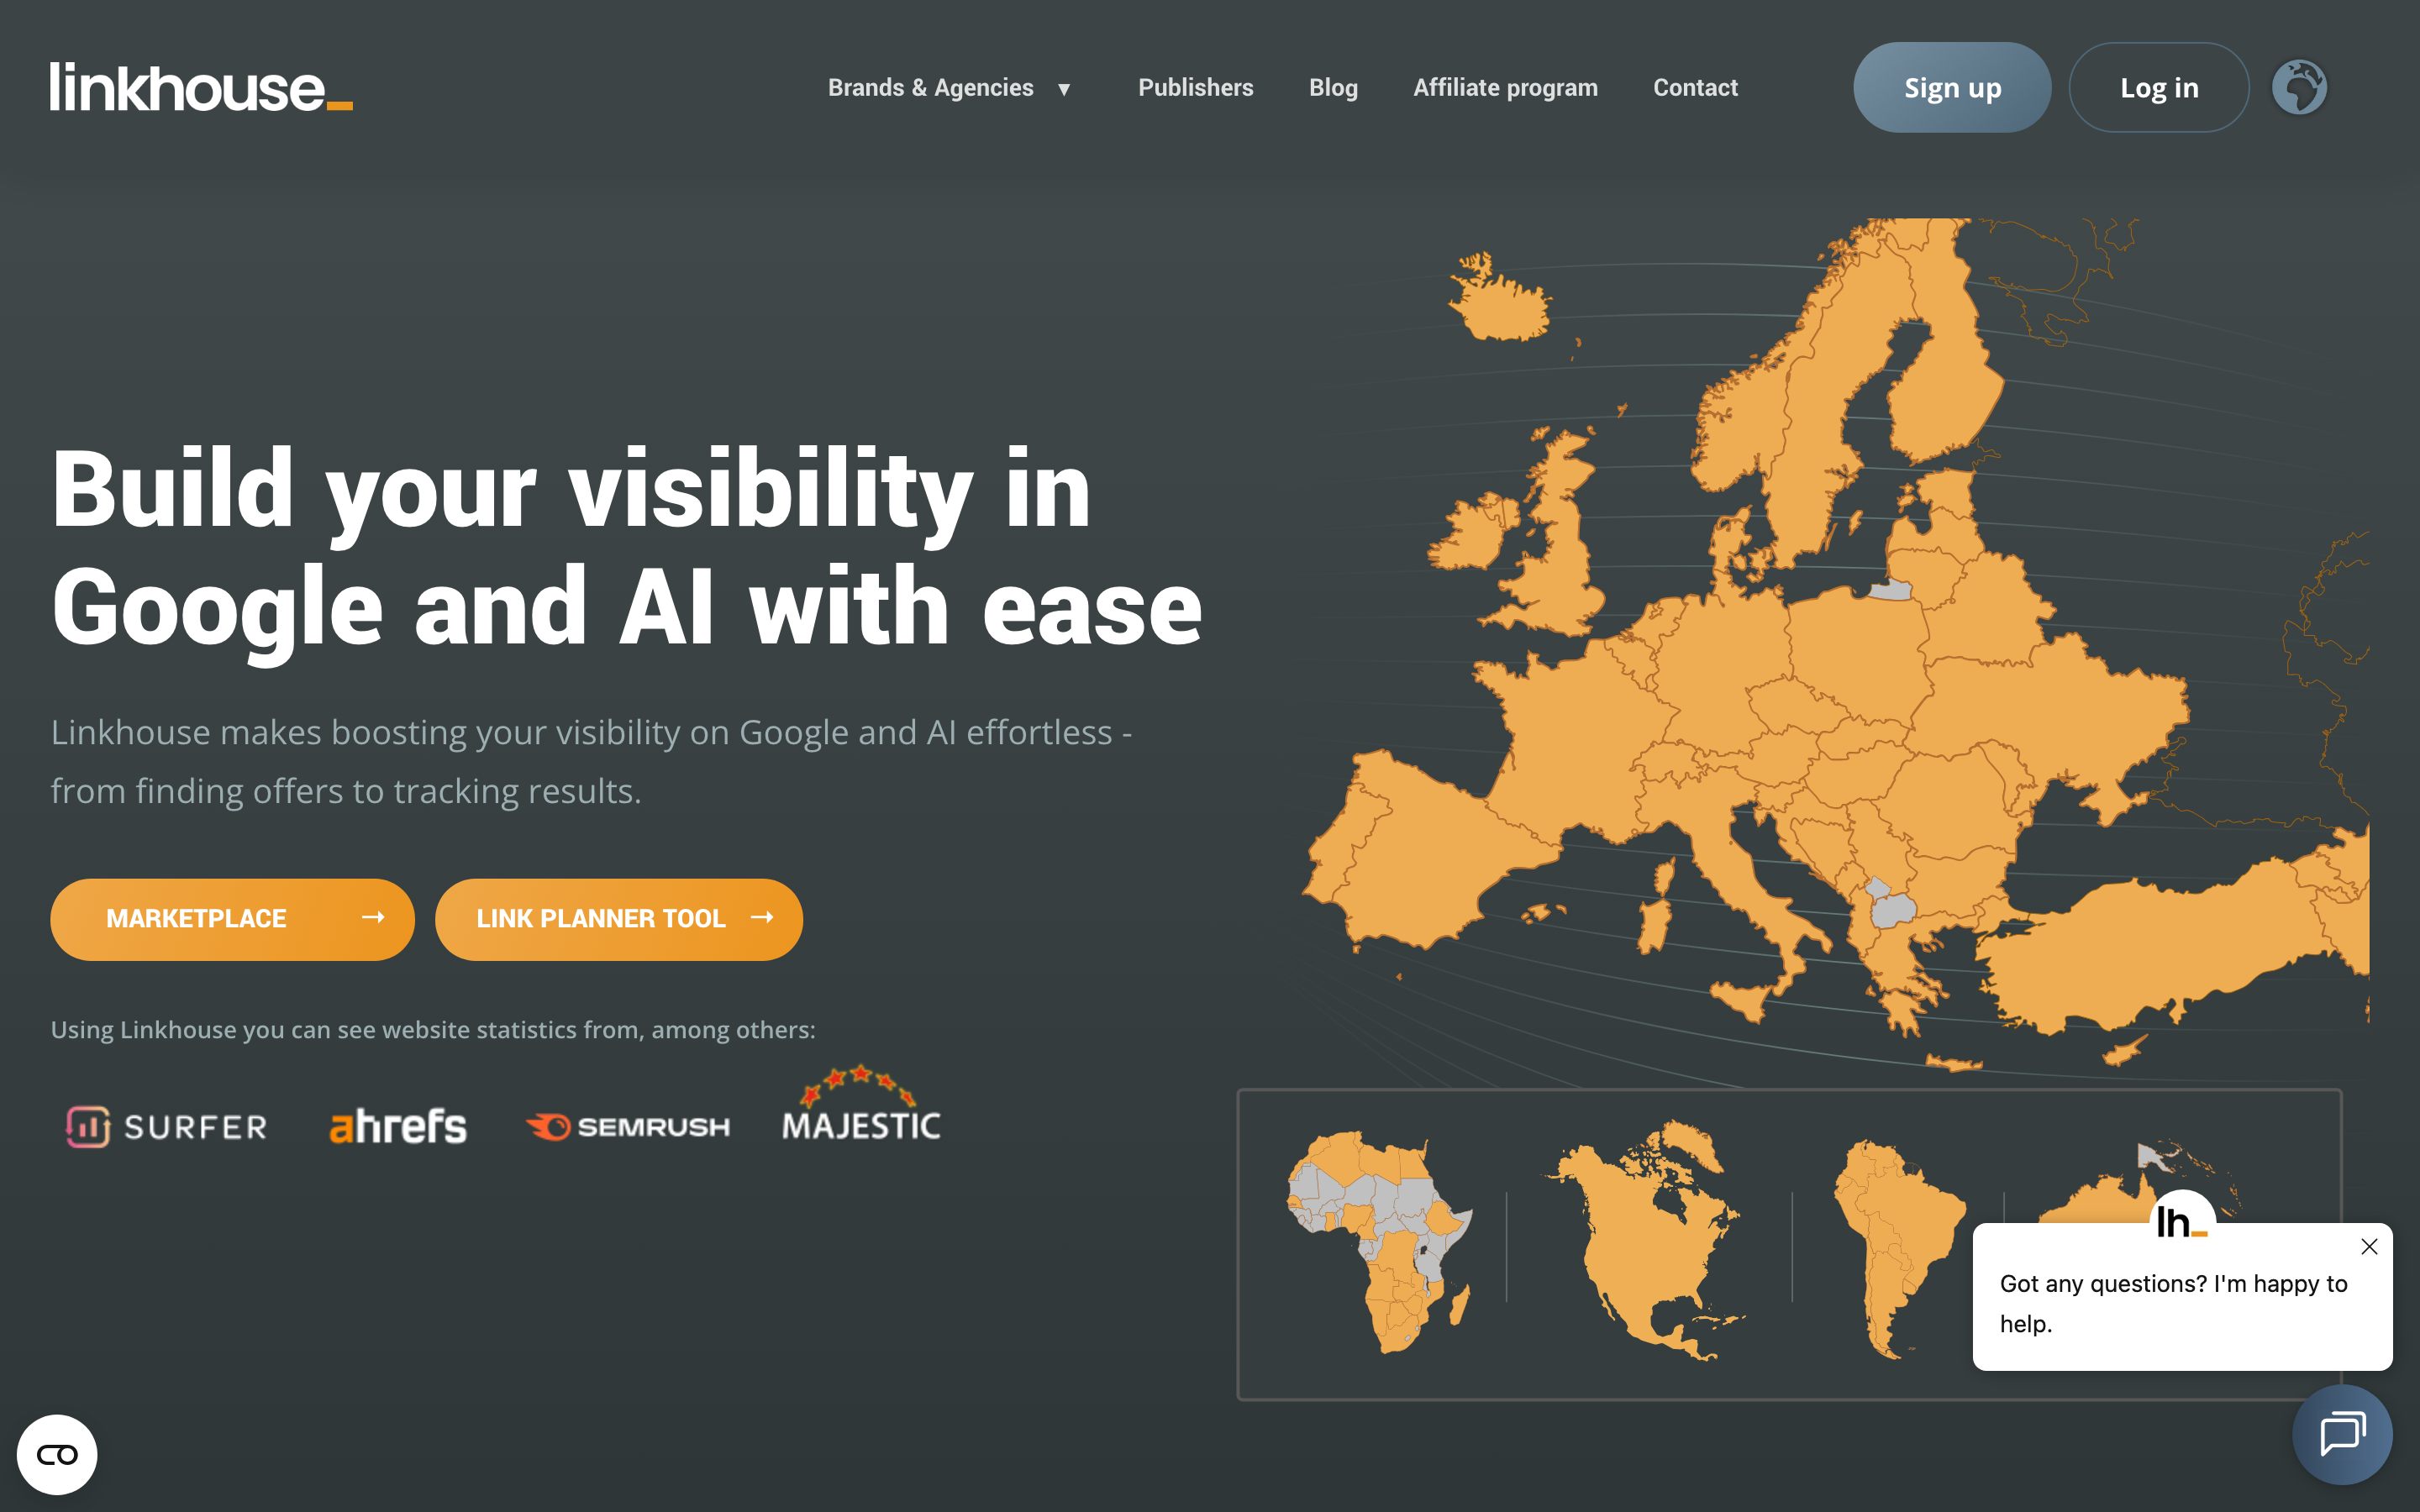Go to the Contact page
Viewport: 2420px width, 1512px height.
[1695, 88]
